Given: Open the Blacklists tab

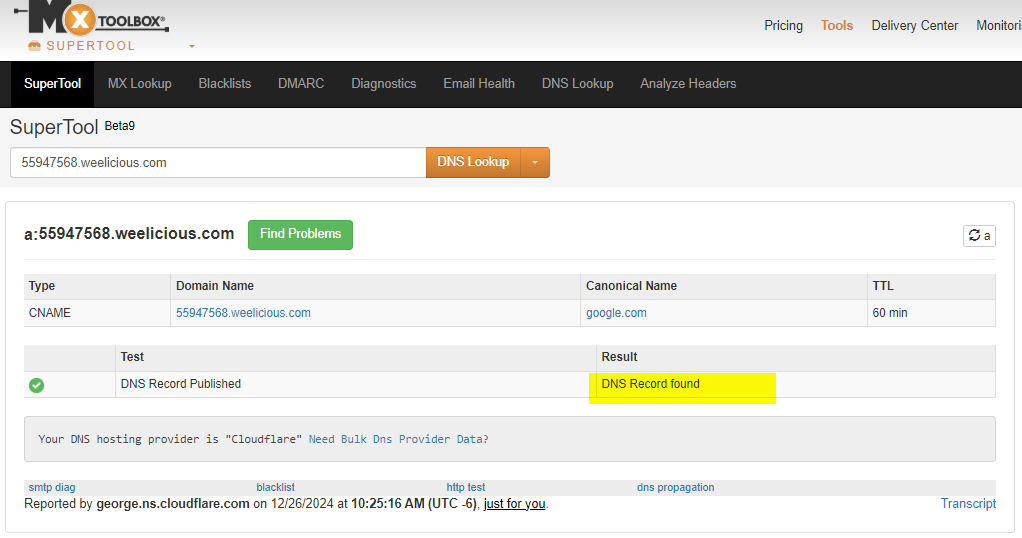Looking at the screenshot, I should pos(225,84).
